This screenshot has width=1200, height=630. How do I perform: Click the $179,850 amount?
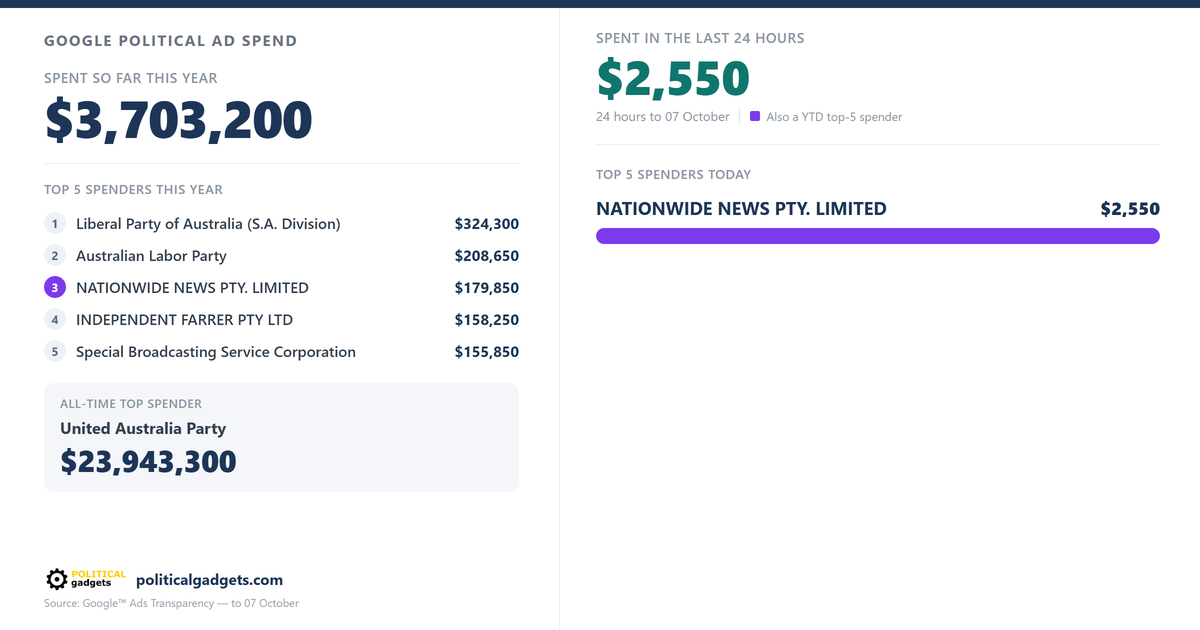tap(487, 288)
